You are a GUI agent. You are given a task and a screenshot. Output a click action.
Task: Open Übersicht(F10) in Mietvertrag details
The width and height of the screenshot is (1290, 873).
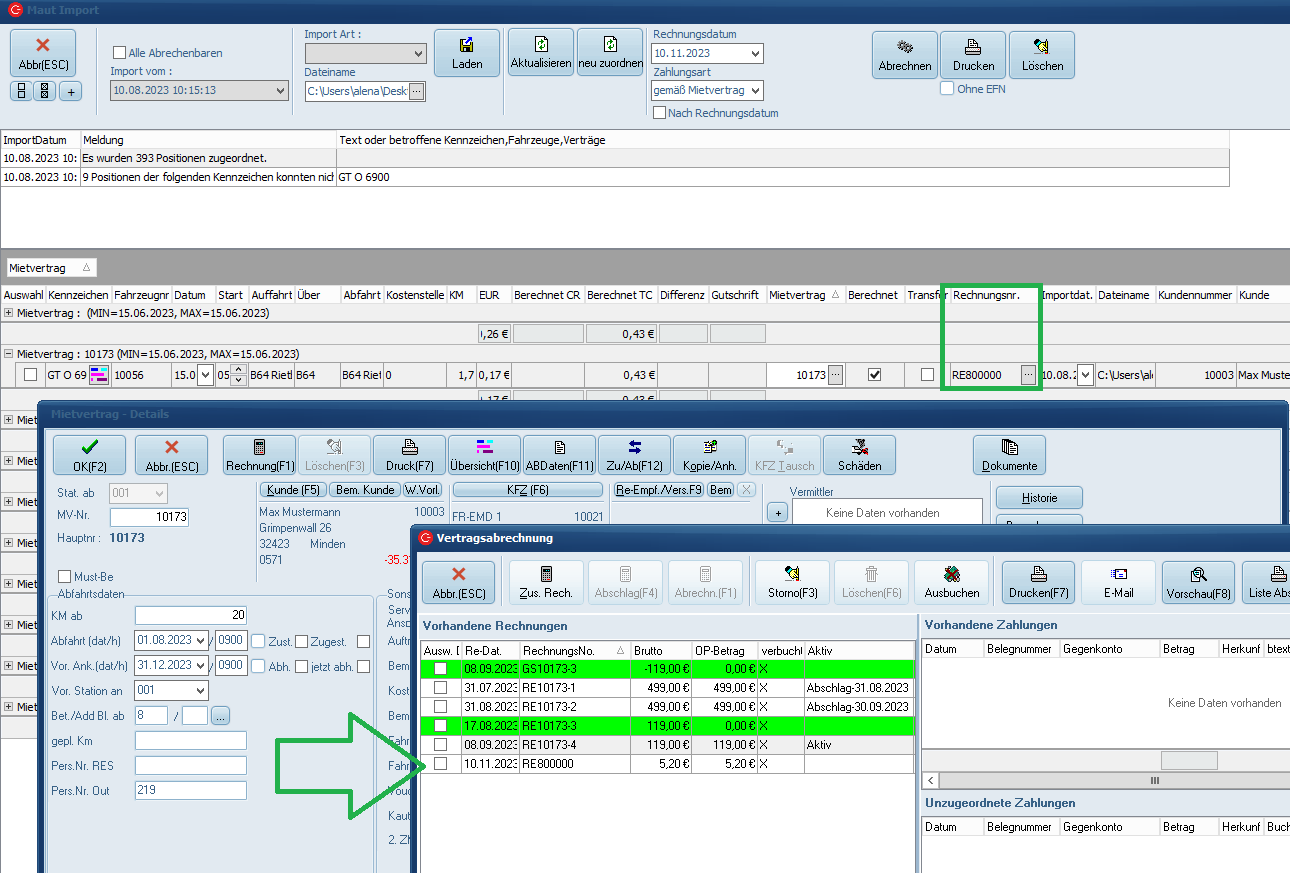click(x=484, y=455)
